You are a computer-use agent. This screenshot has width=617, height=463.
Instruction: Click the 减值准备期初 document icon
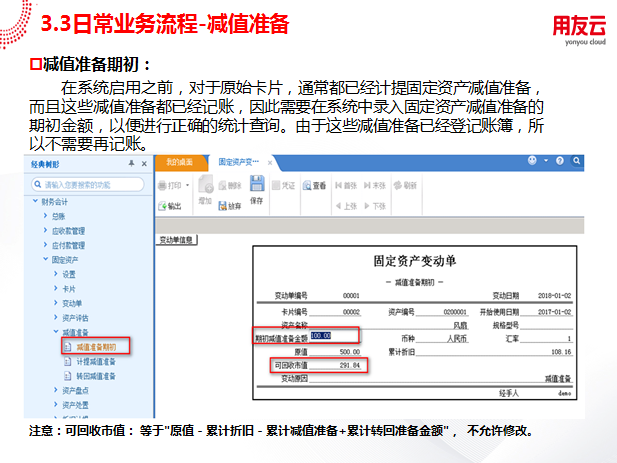click(x=68, y=347)
